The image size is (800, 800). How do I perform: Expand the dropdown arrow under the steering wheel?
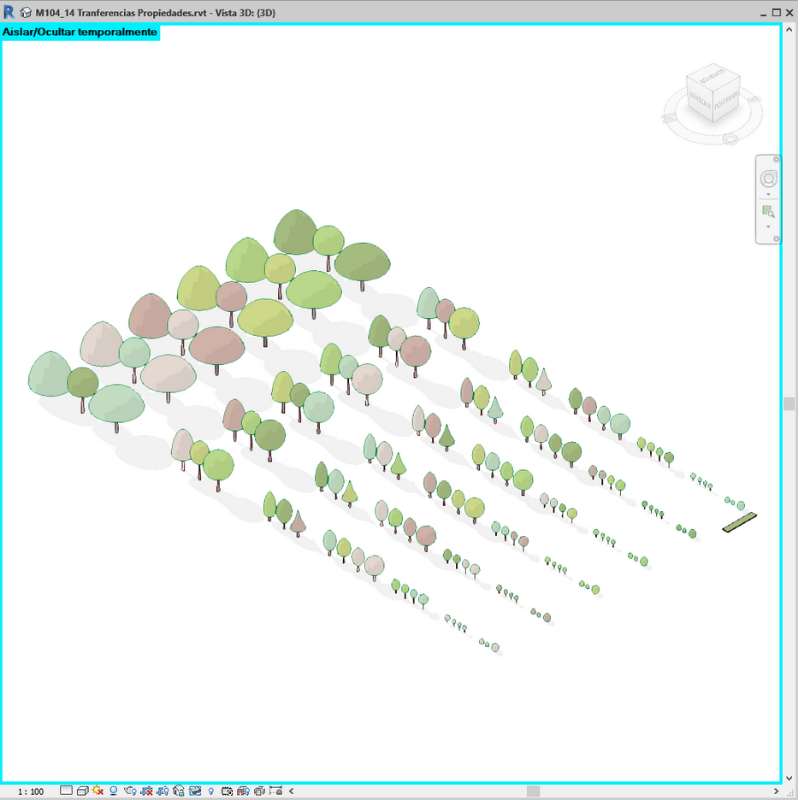[x=768, y=195]
